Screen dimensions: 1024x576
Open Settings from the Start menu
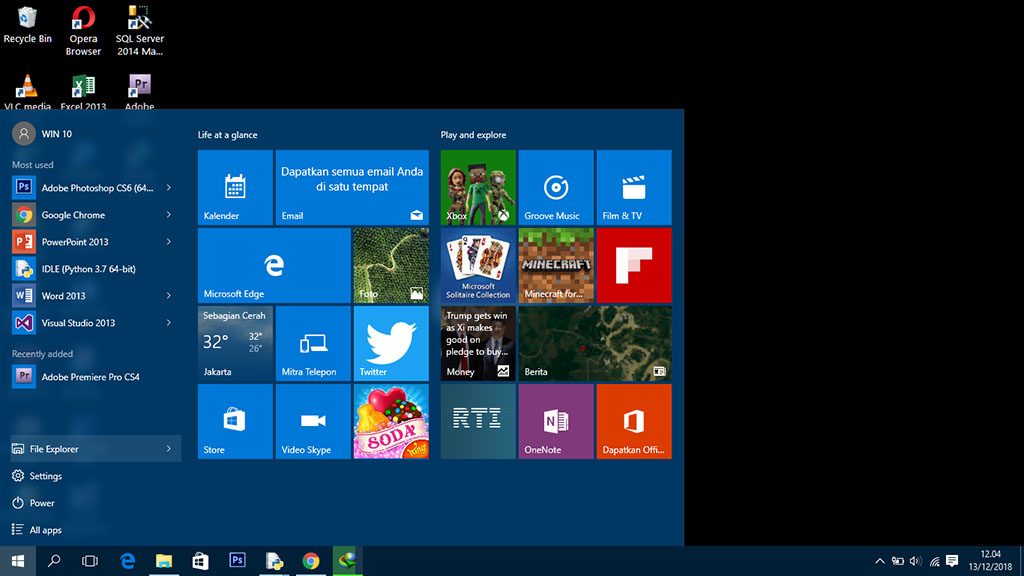tap(45, 476)
